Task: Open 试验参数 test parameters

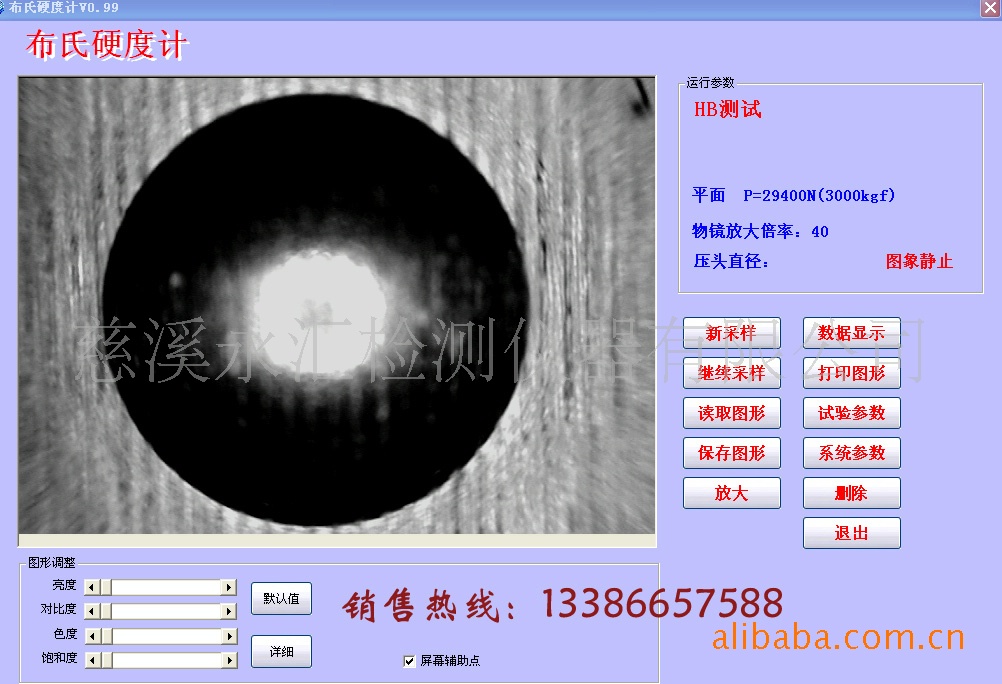Action: [851, 413]
